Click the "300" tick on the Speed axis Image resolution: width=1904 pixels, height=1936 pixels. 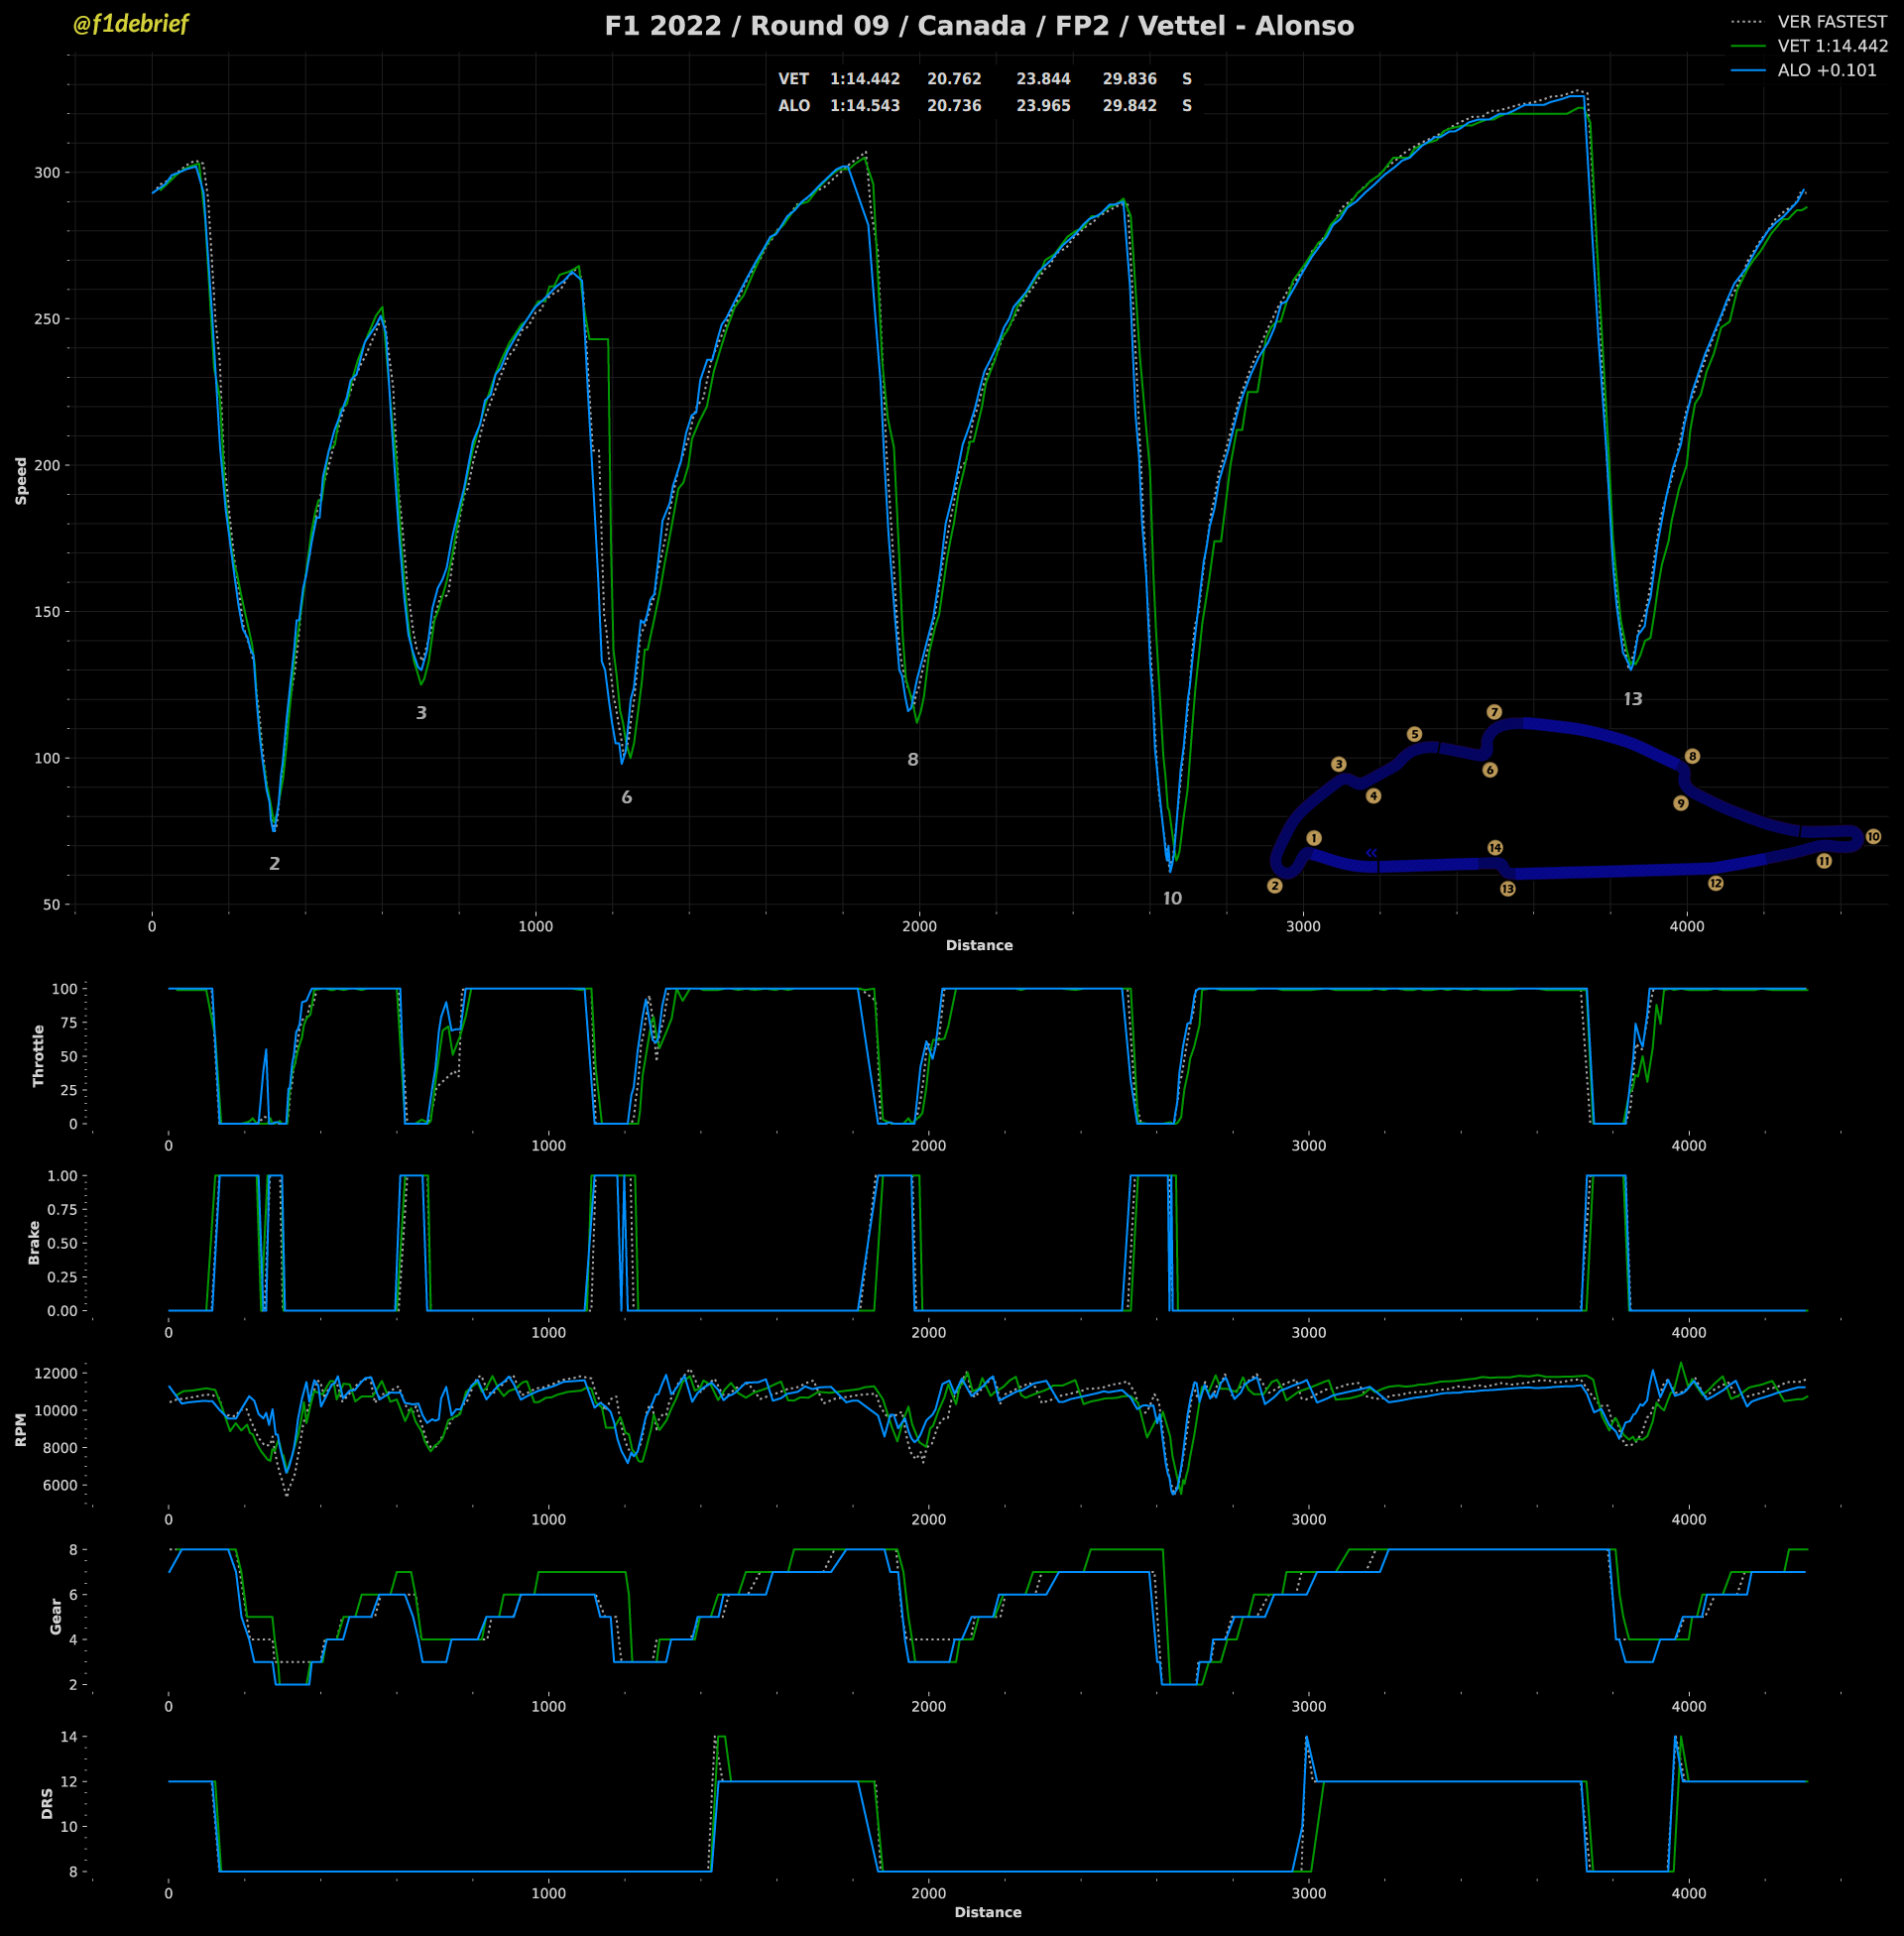[47, 173]
